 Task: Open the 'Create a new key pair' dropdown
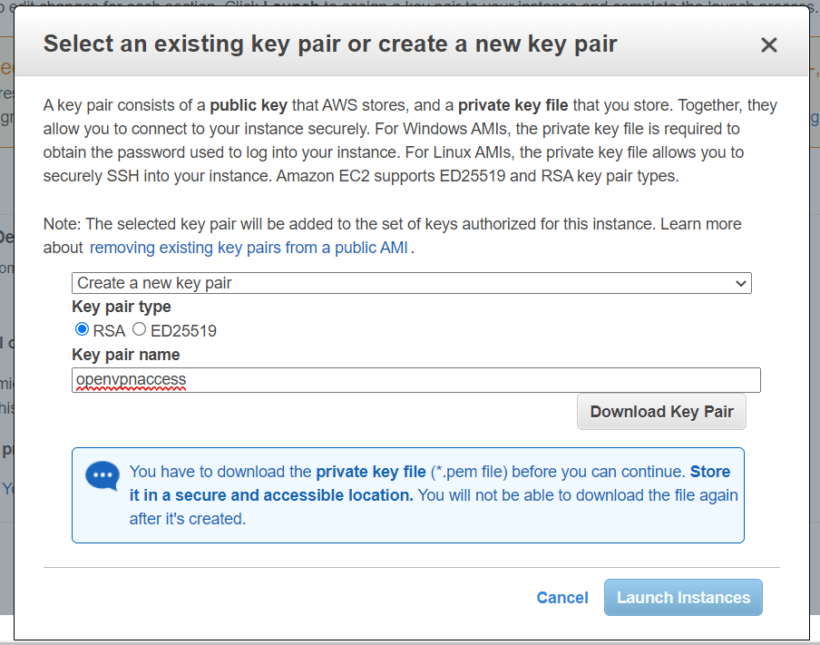click(x=410, y=283)
